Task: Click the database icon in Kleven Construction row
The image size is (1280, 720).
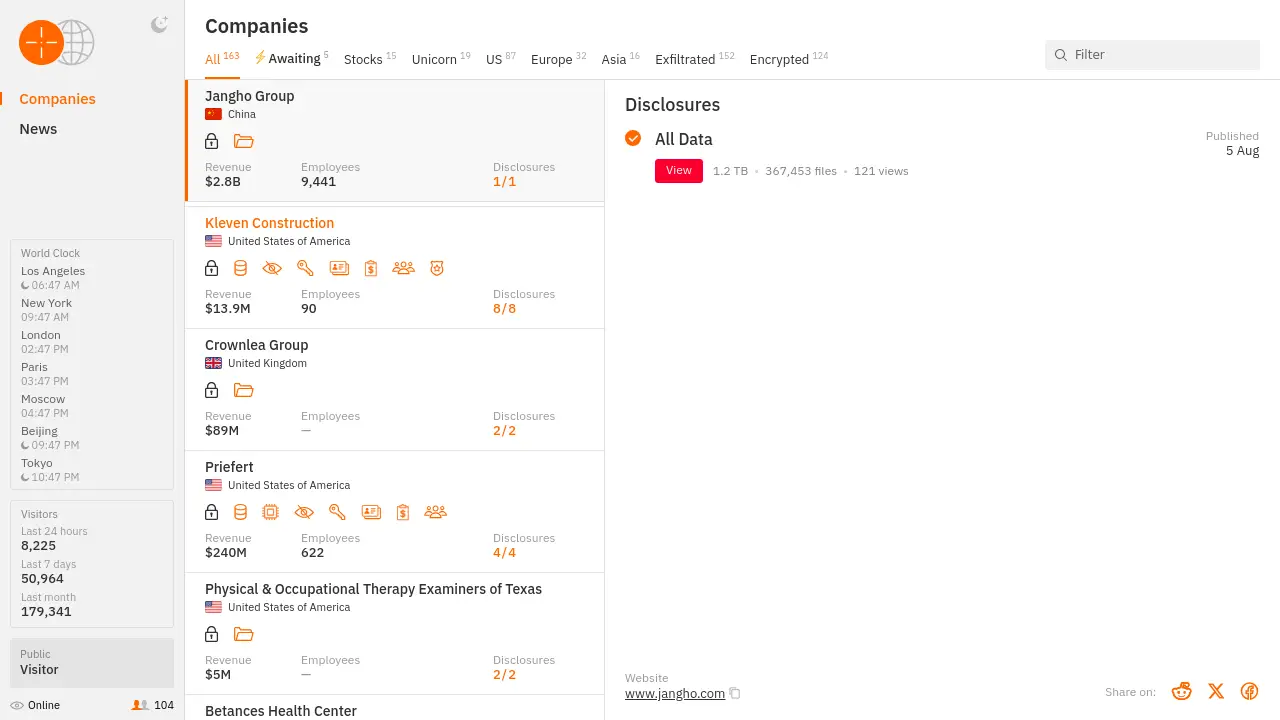Action: (240, 268)
